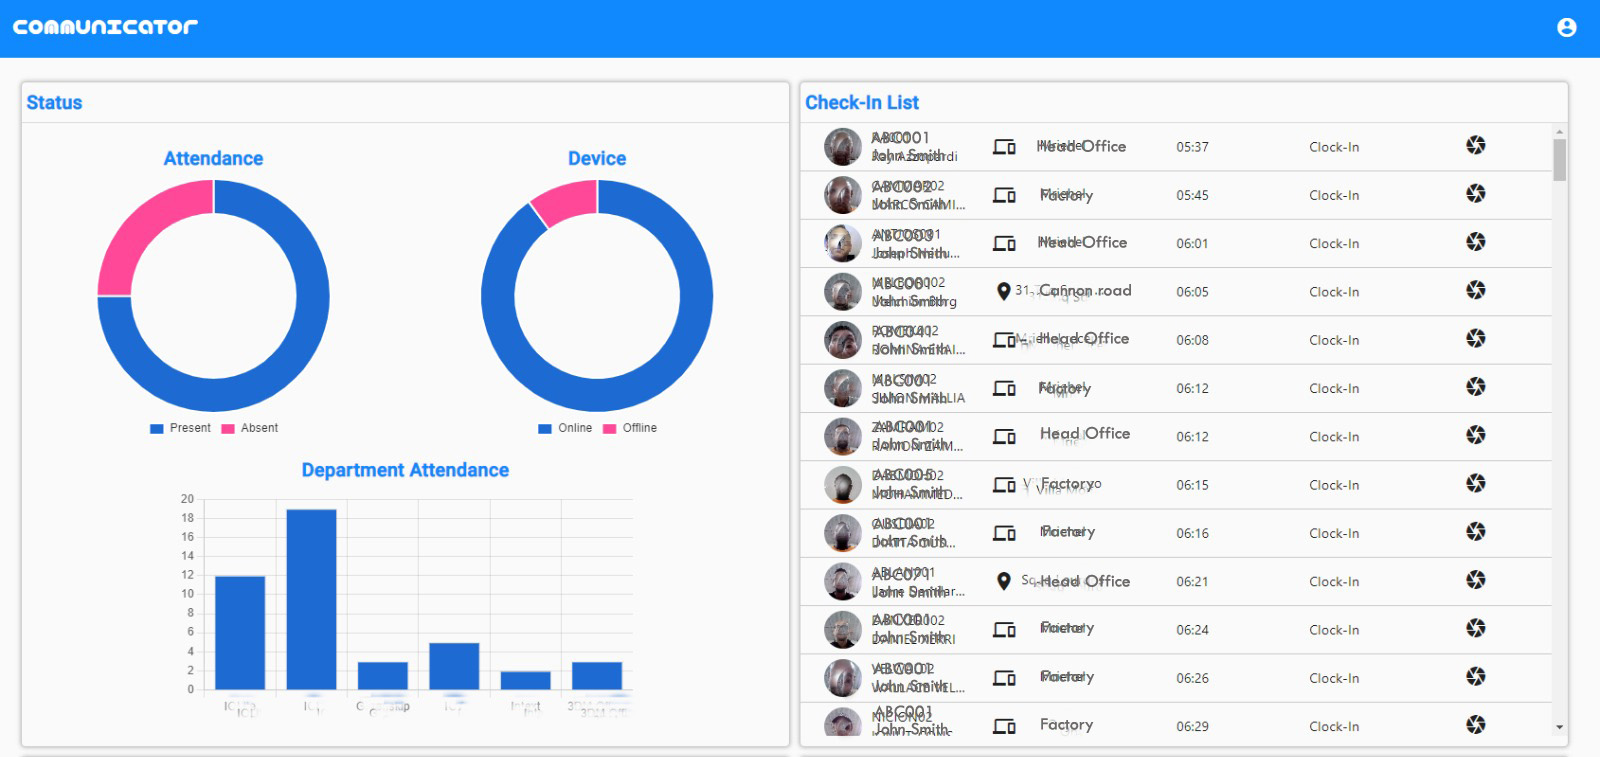Click the device icon in the 06:15 row

(x=1004, y=485)
